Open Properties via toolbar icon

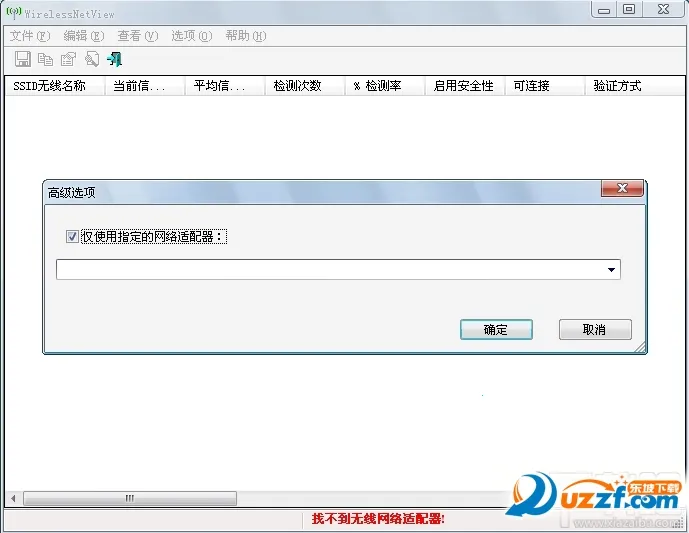(68, 59)
